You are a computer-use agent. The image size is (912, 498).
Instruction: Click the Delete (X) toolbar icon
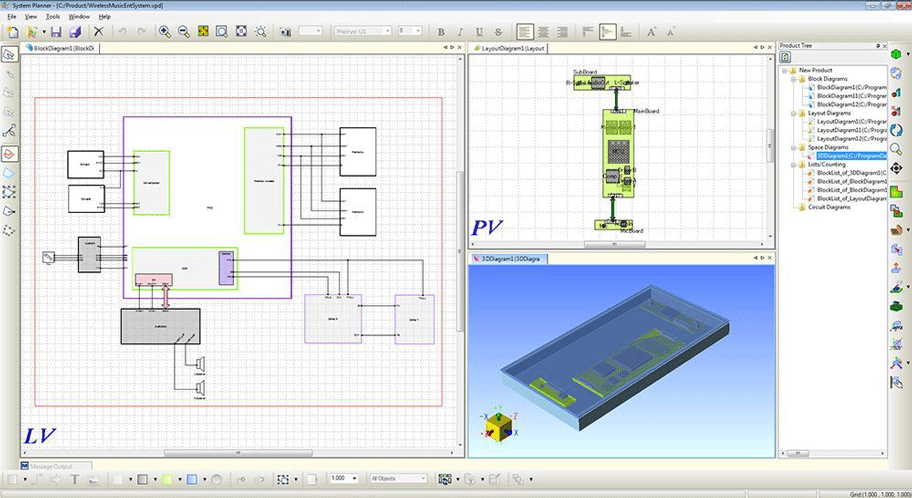point(98,32)
